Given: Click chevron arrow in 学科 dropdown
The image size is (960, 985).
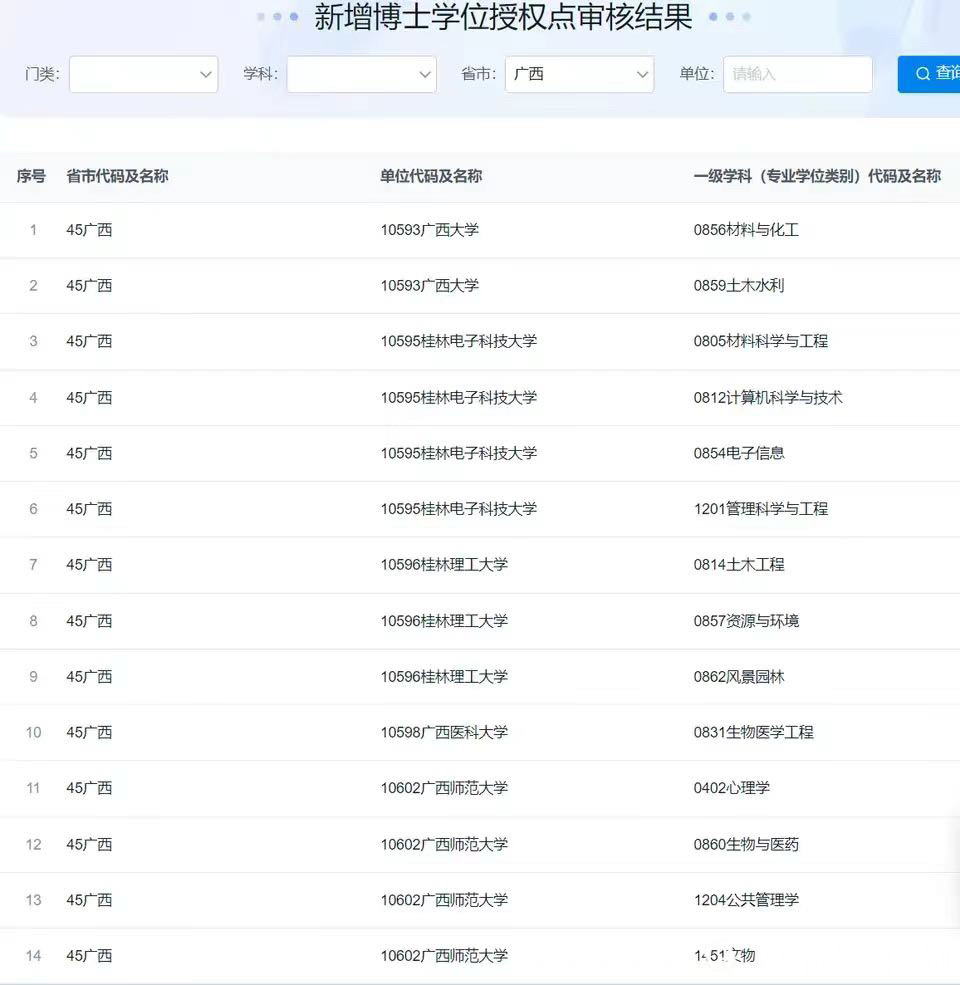Looking at the screenshot, I should [x=424, y=75].
